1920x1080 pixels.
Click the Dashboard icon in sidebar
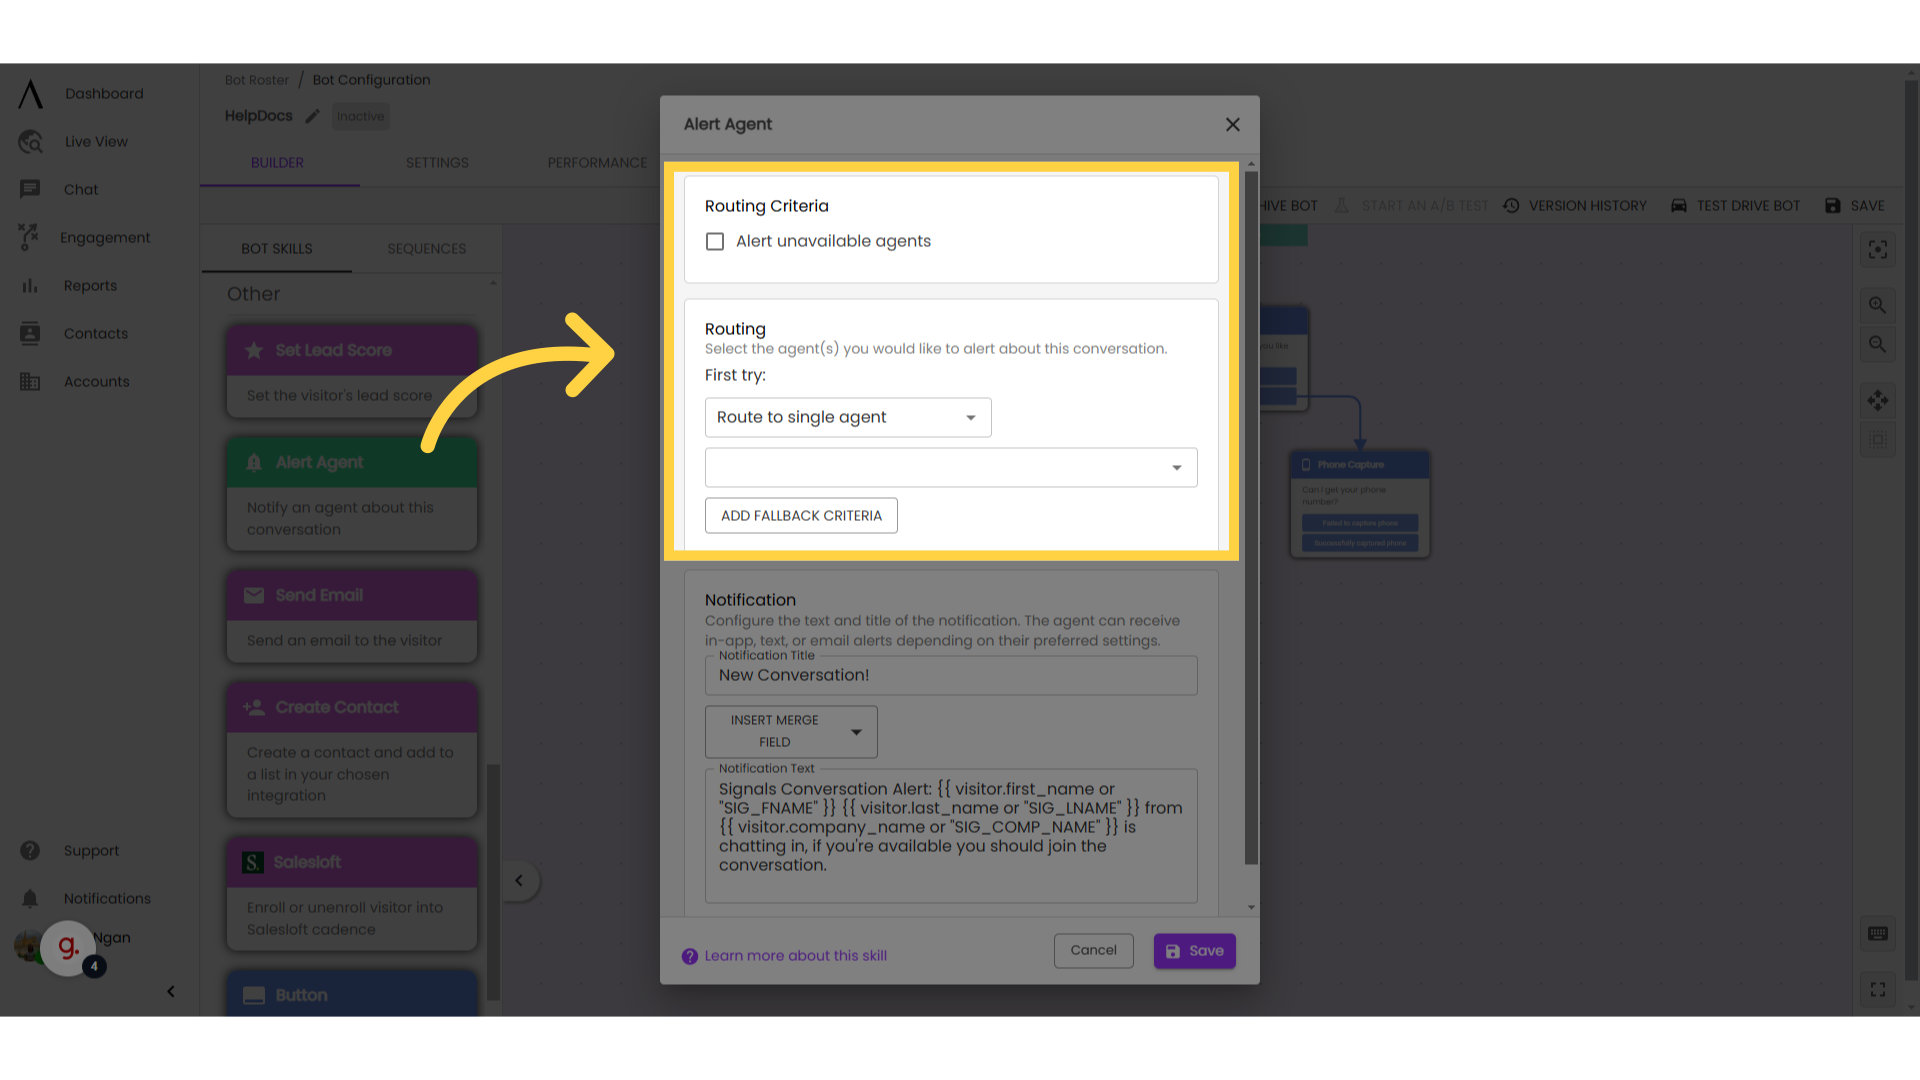pos(30,92)
